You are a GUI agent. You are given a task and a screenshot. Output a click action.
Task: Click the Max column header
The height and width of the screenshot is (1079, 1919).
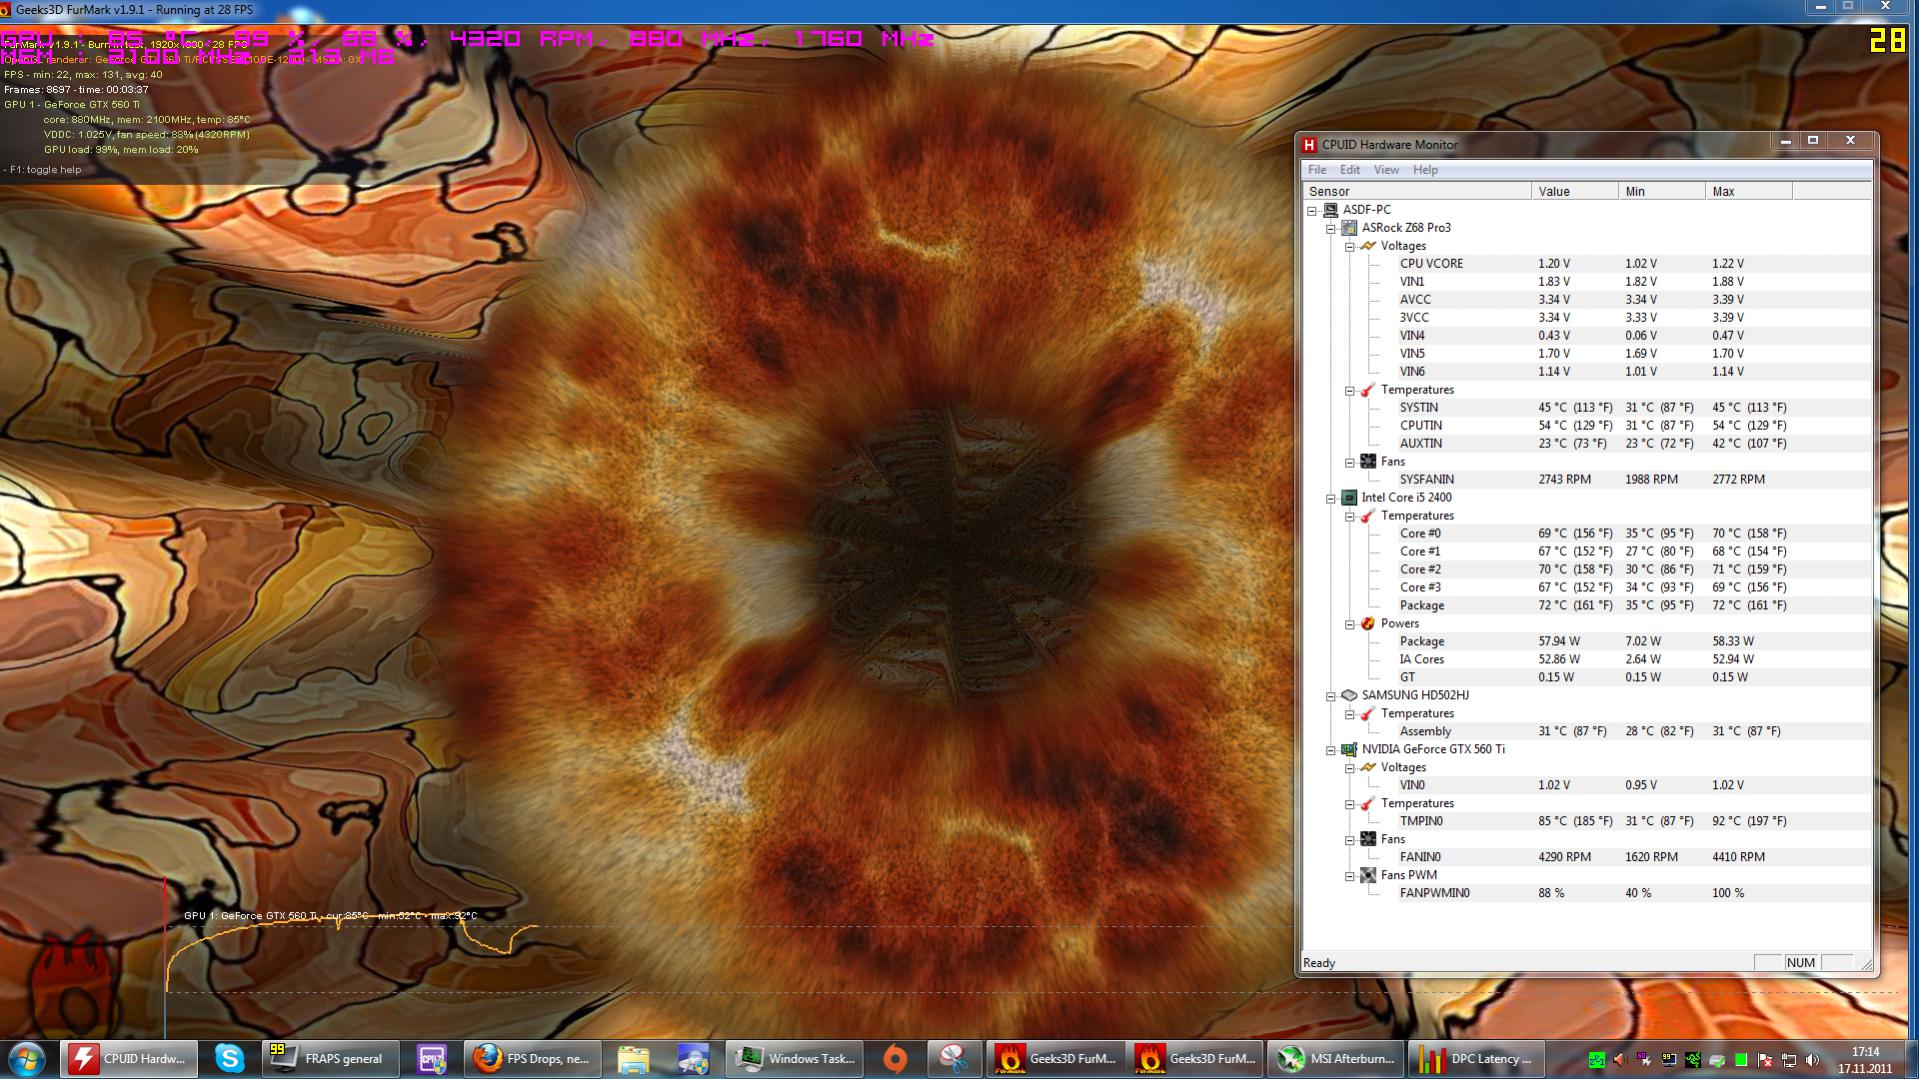[1749, 191]
